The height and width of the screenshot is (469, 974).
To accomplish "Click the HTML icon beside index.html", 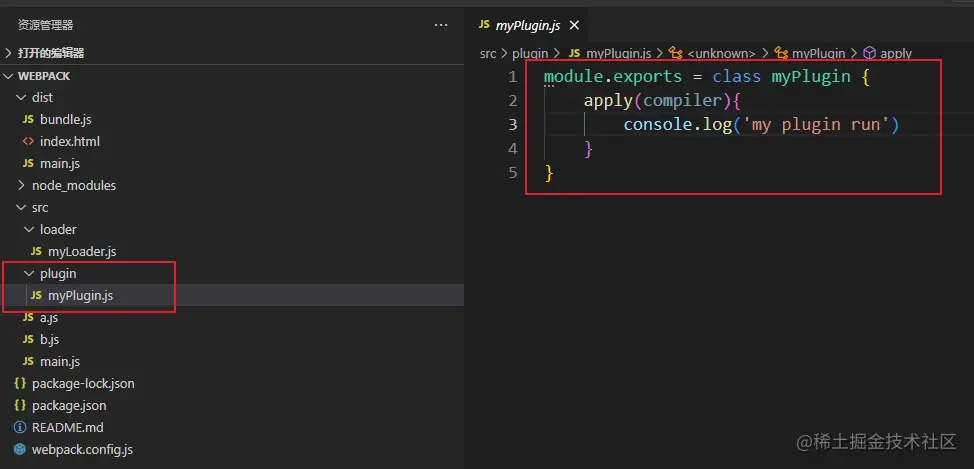I will [x=28, y=142].
